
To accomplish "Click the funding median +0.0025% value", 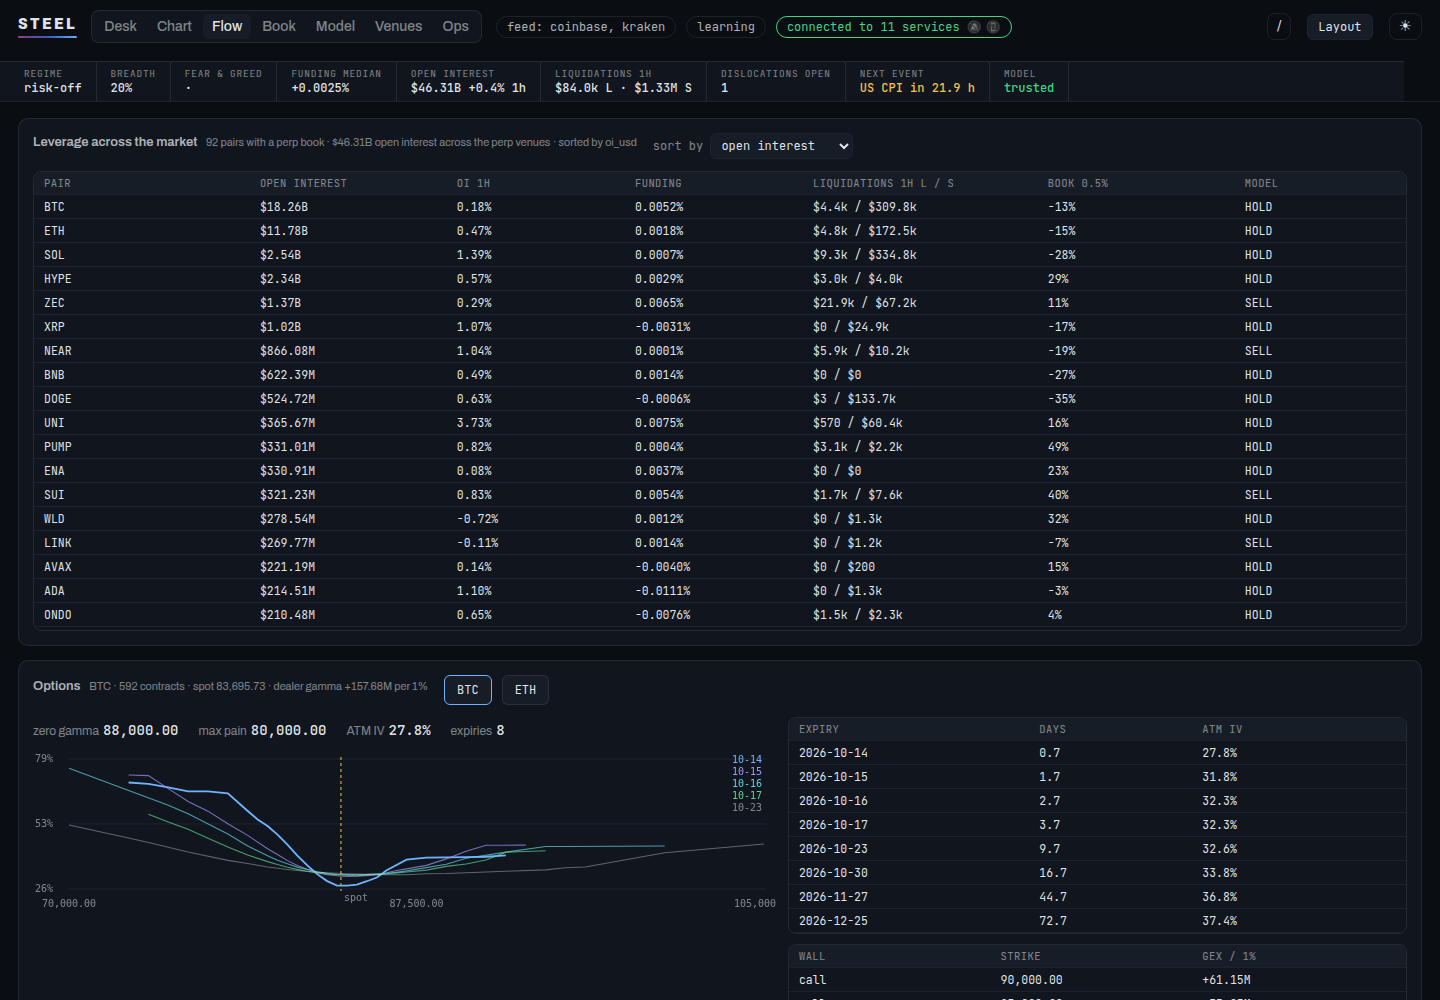I will point(320,88).
